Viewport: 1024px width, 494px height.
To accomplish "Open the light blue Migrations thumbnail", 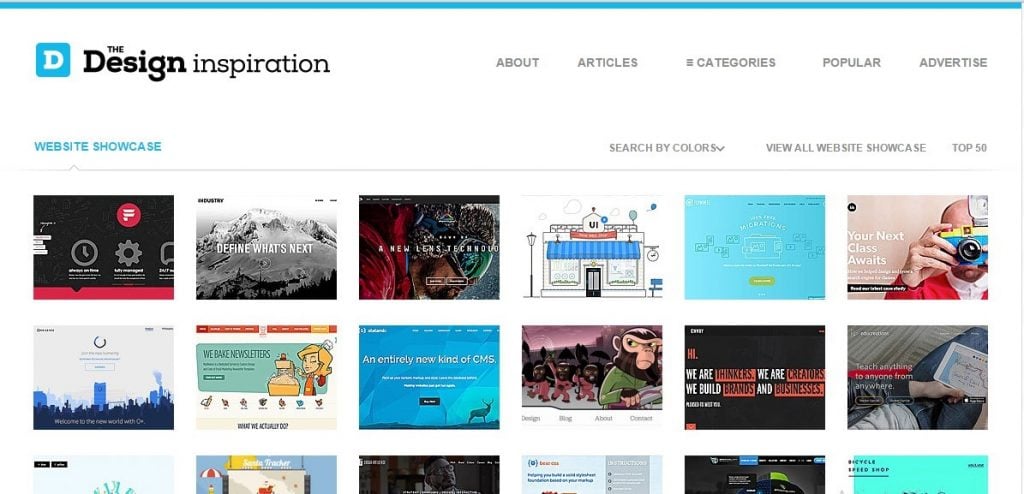I will (755, 247).
